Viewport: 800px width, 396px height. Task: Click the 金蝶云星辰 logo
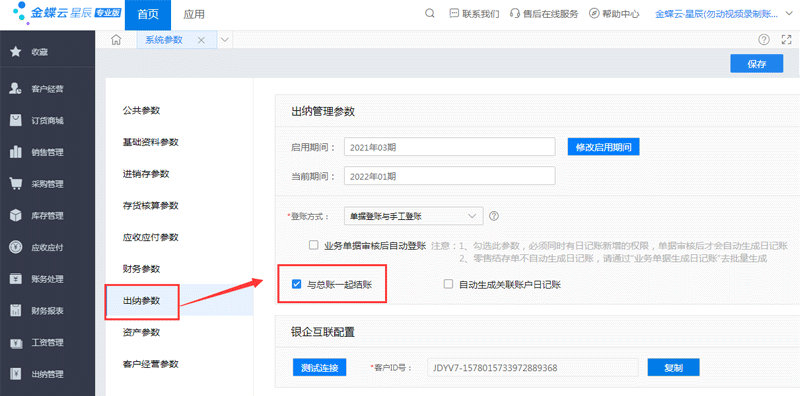[67, 12]
